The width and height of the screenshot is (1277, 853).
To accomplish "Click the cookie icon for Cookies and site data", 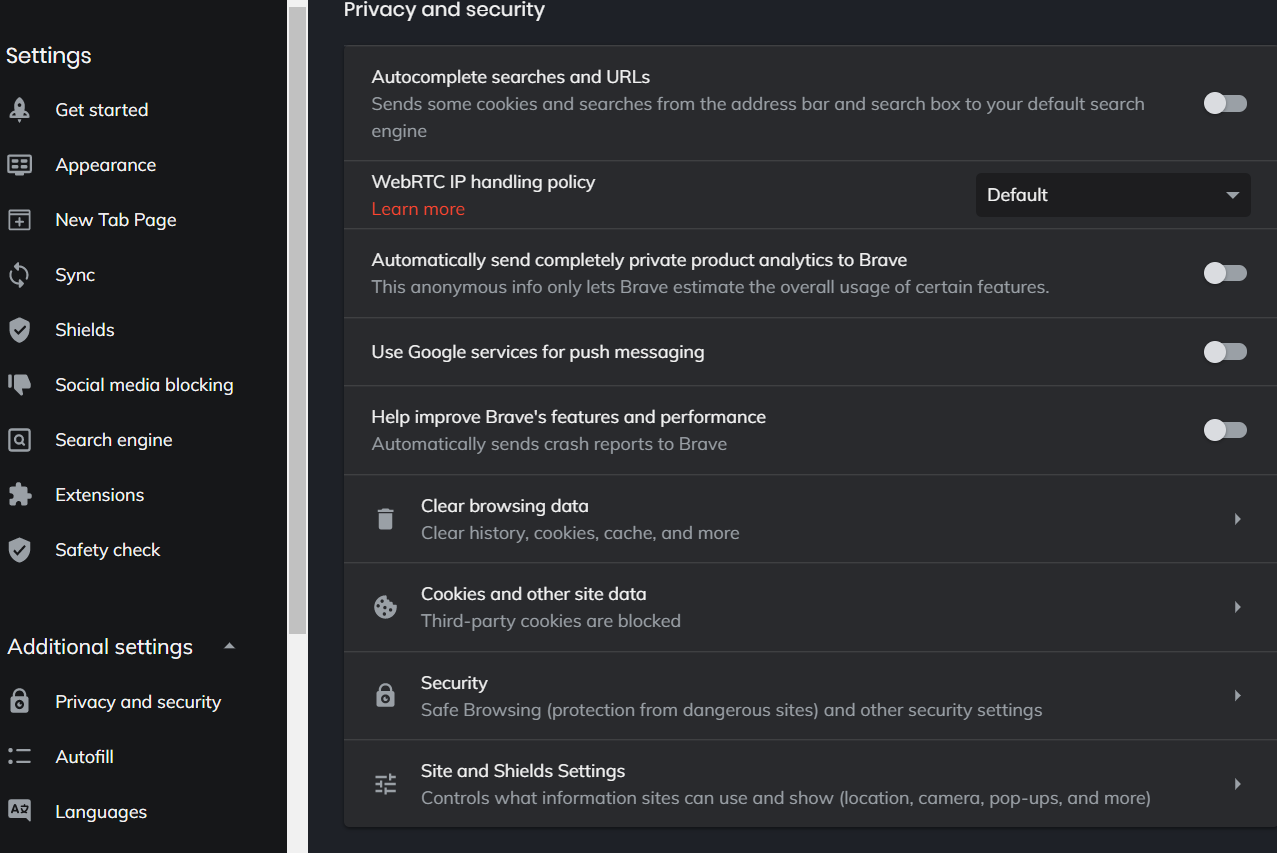I will click(385, 607).
